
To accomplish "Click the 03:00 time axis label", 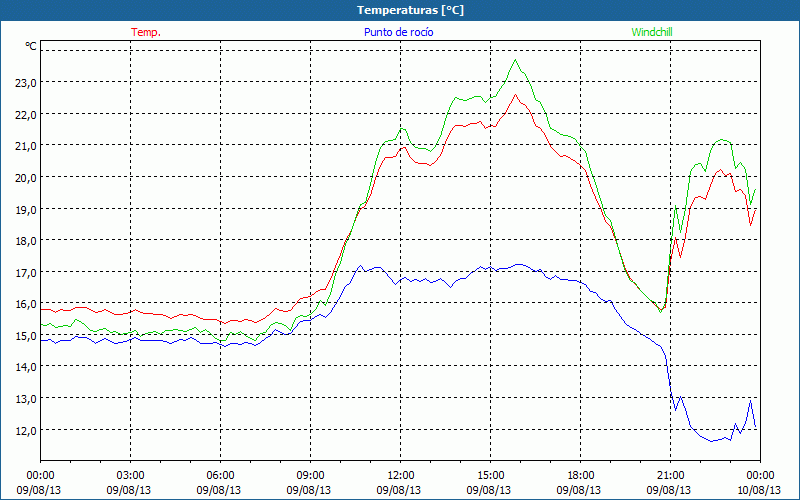I will click(x=129, y=476).
